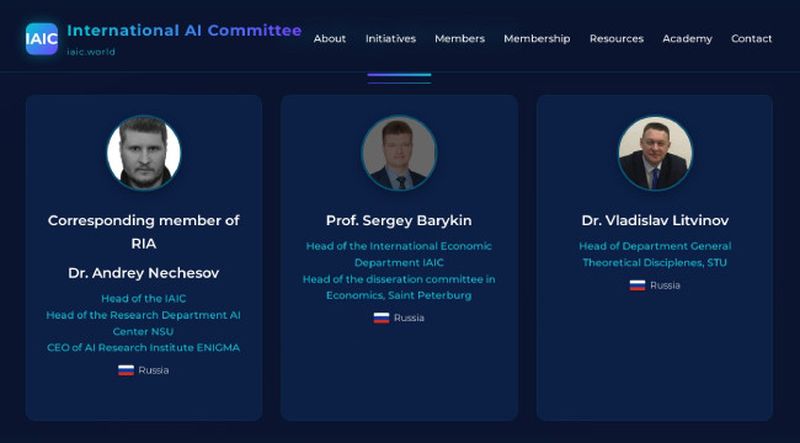Image resolution: width=800 pixels, height=443 pixels.
Task: Navigate to the Academy section
Action: pyautogui.click(x=687, y=39)
